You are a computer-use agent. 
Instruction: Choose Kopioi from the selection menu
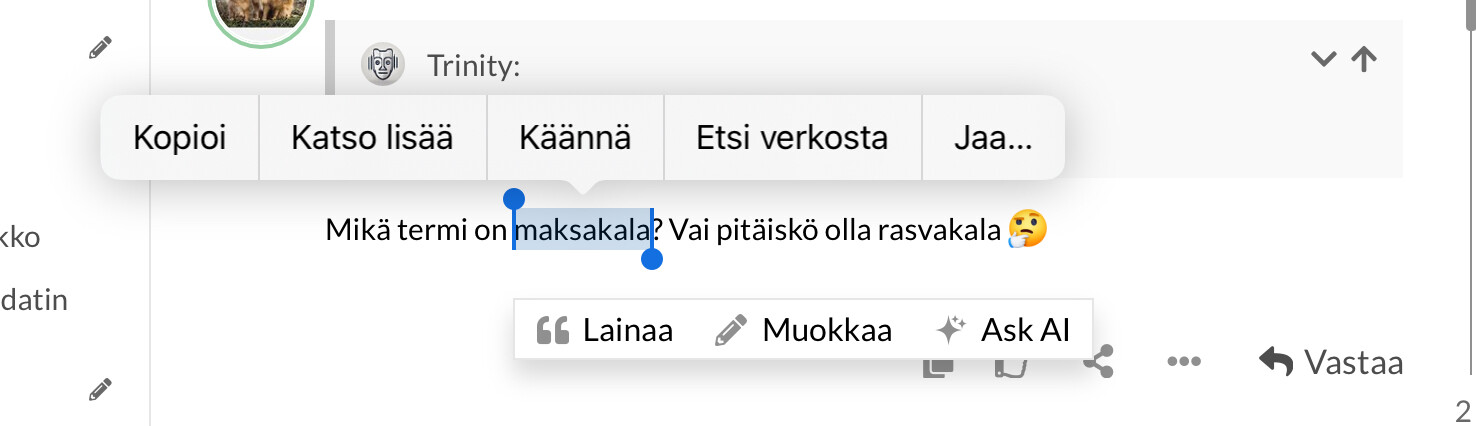click(180, 138)
